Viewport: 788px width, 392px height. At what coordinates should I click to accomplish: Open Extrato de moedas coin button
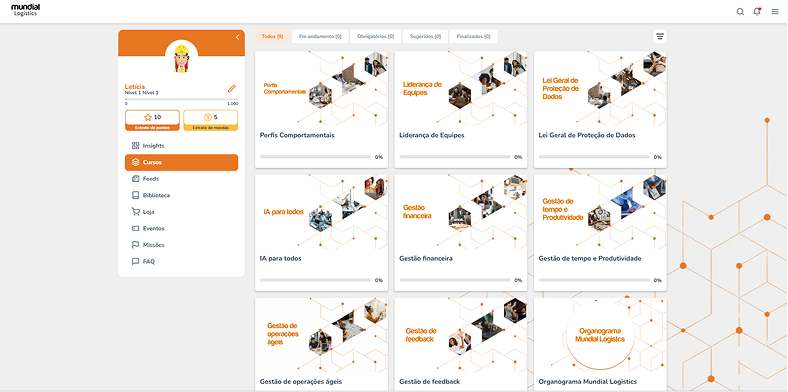click(211, 120)
